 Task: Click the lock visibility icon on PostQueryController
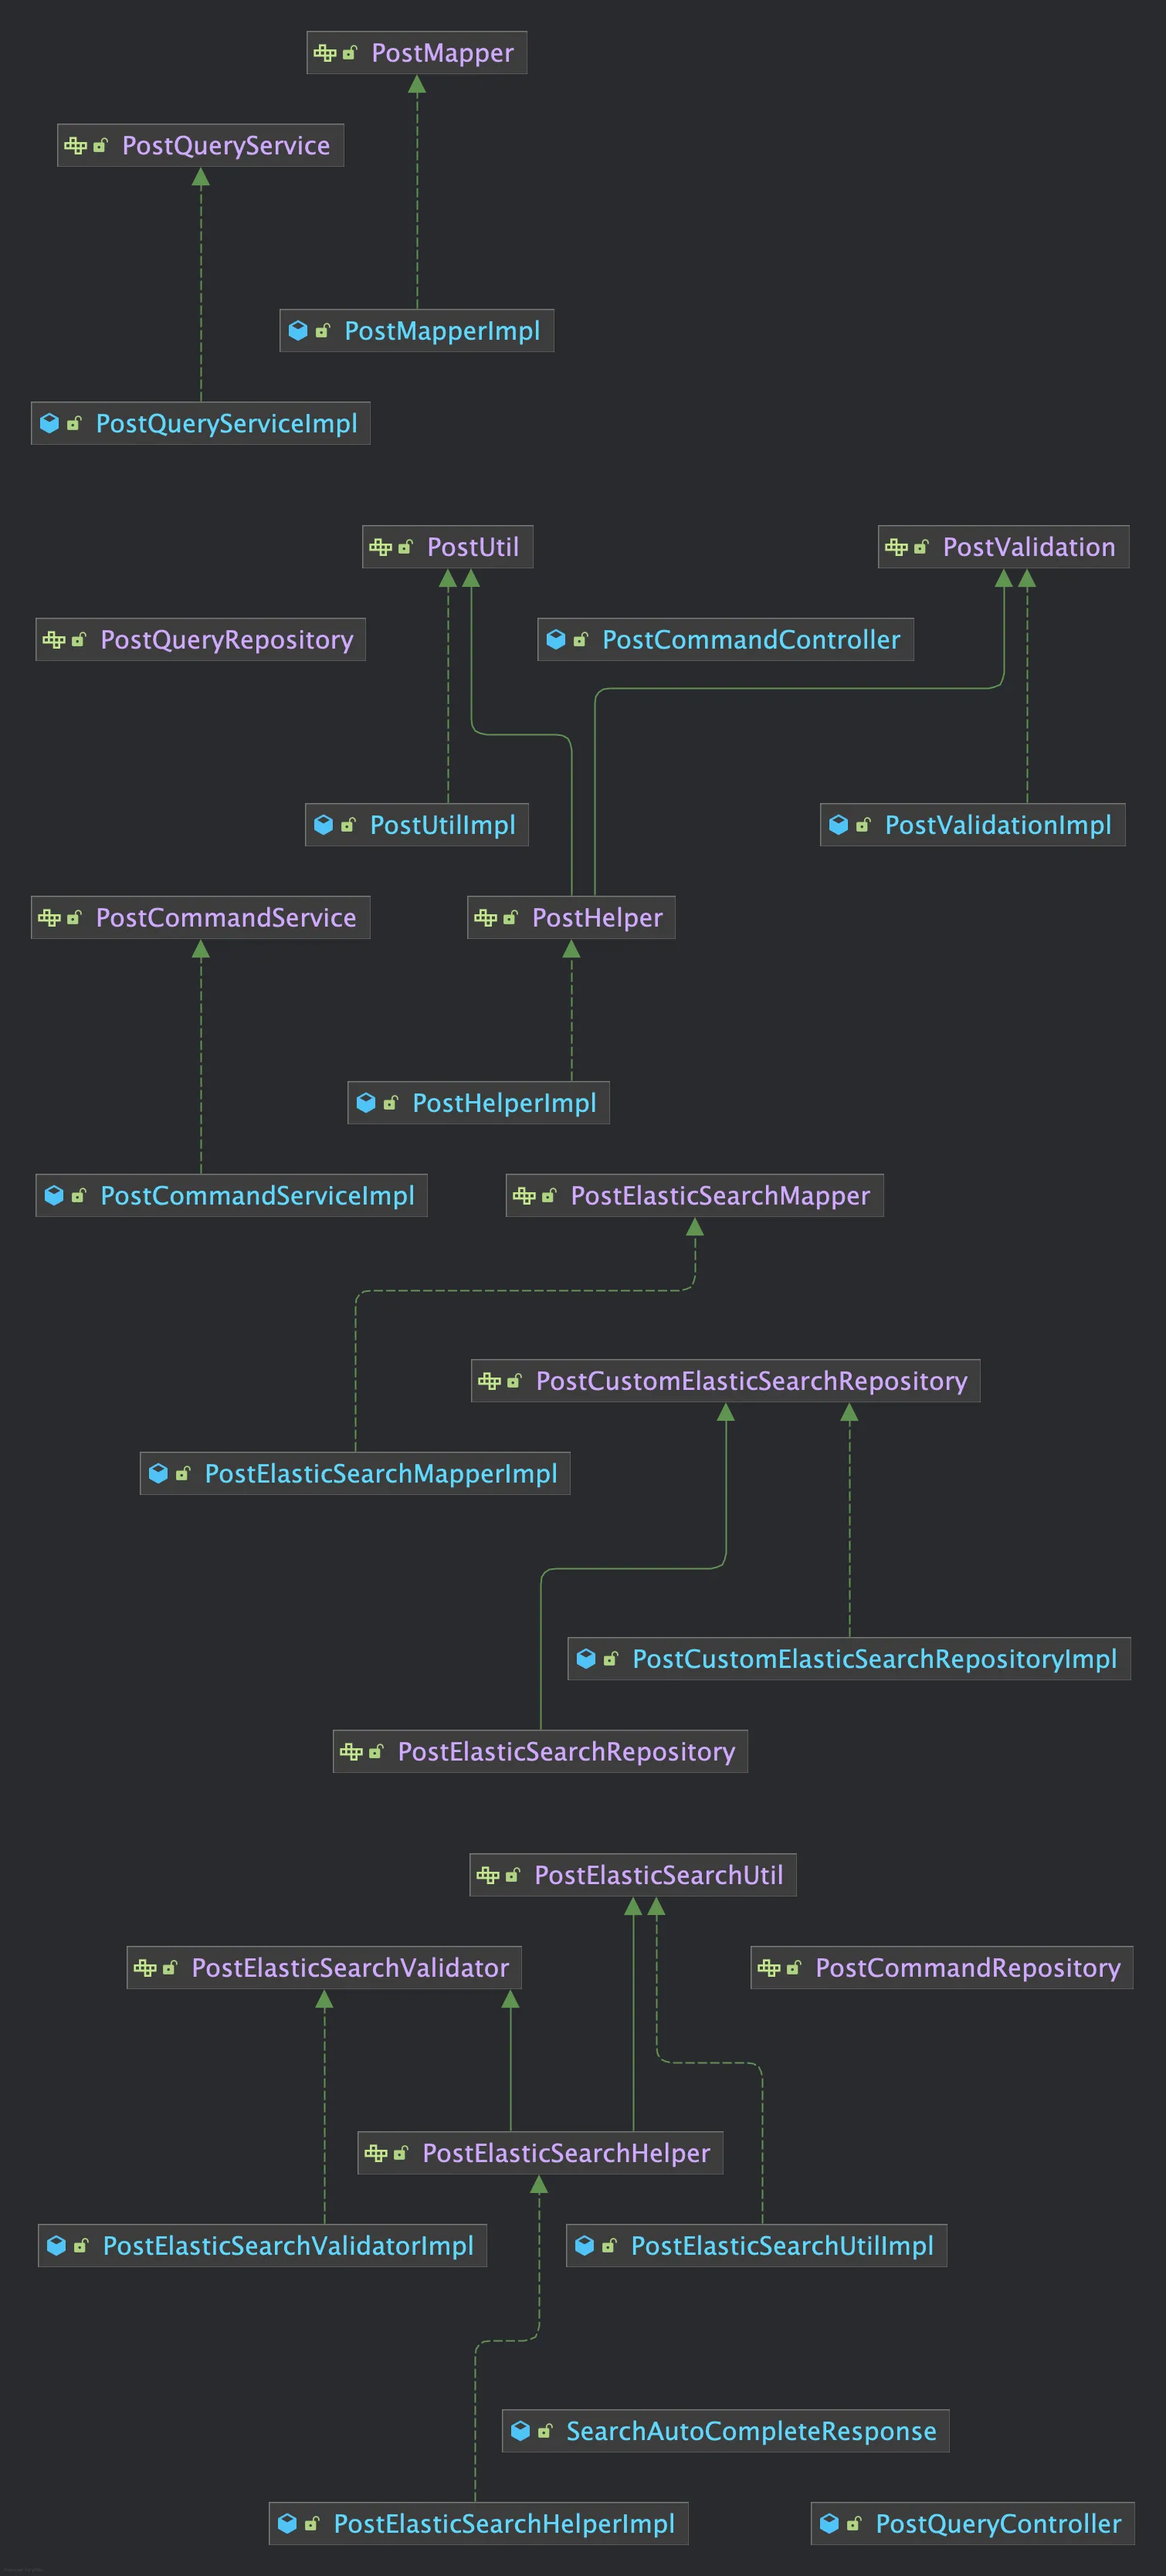(x=853, y=2525)
